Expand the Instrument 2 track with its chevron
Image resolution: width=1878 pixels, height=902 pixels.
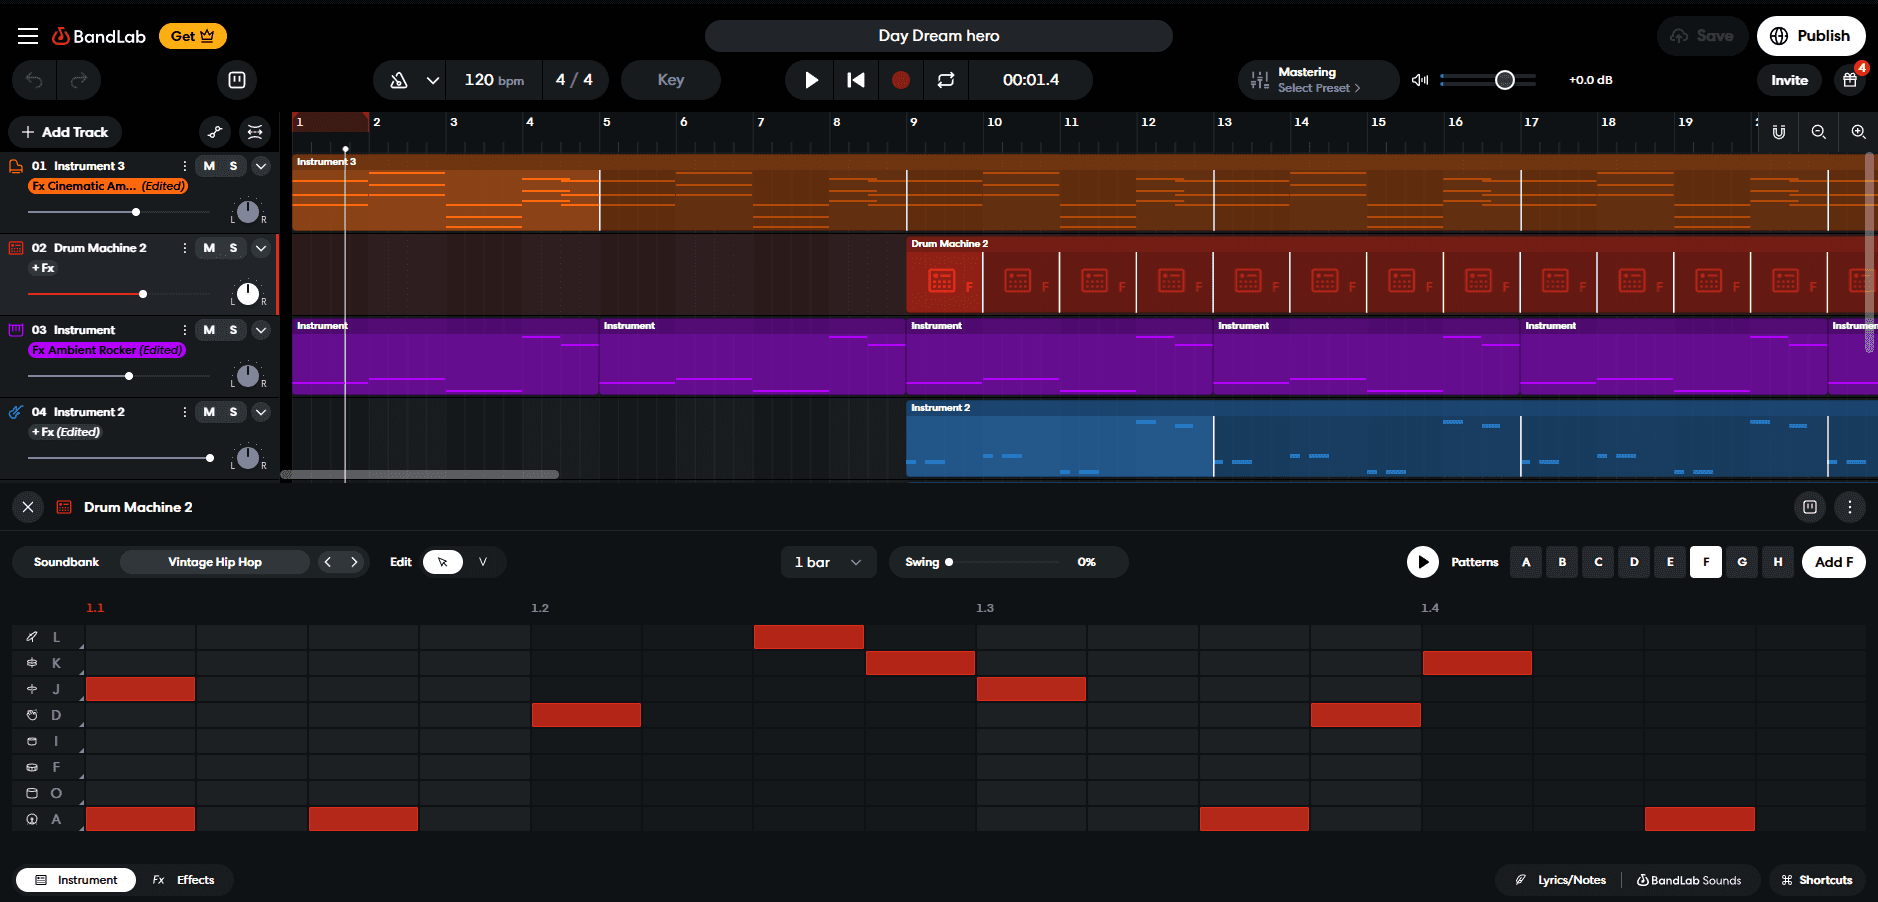pyautogui.click(x=260, y=412)
